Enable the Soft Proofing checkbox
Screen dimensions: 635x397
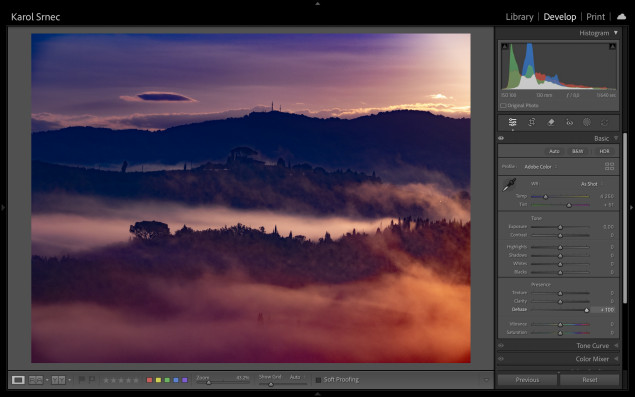pyautogui.click(x=318, y=380)
